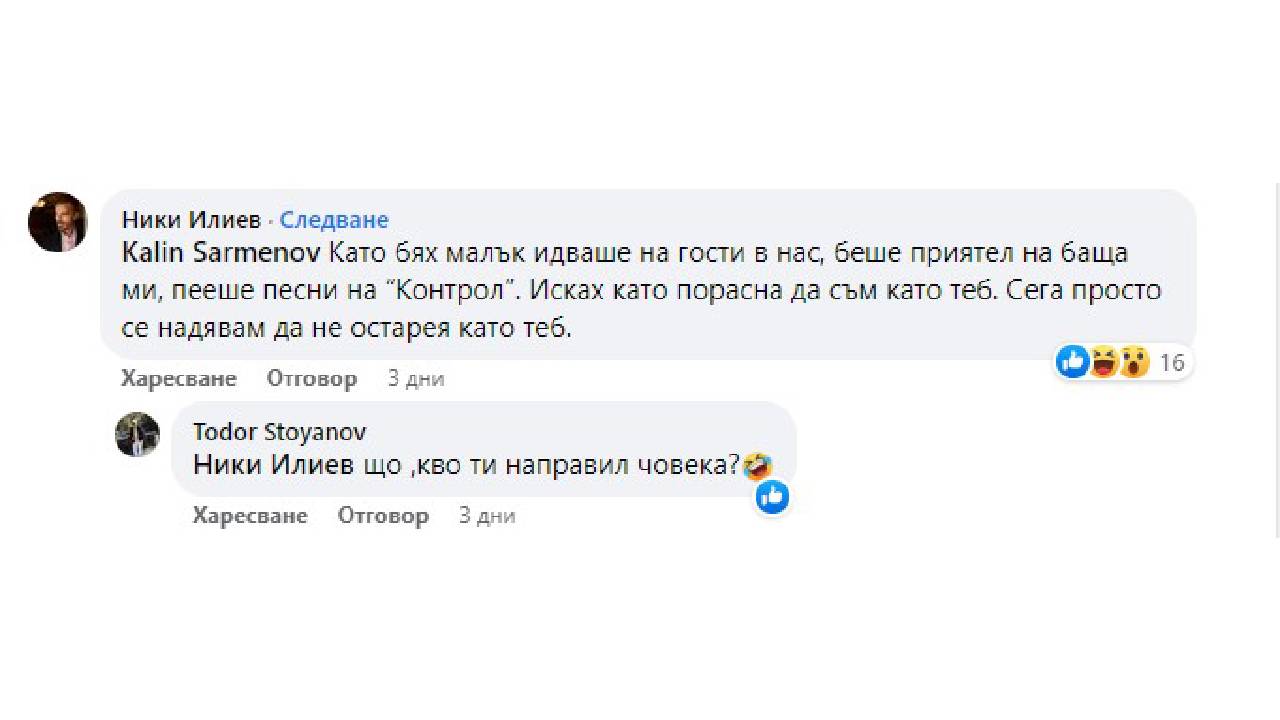Open the first comment's 3 дни timestamp
The width and height of the screenshot is (1280, 720).
[x=415, y=378]
